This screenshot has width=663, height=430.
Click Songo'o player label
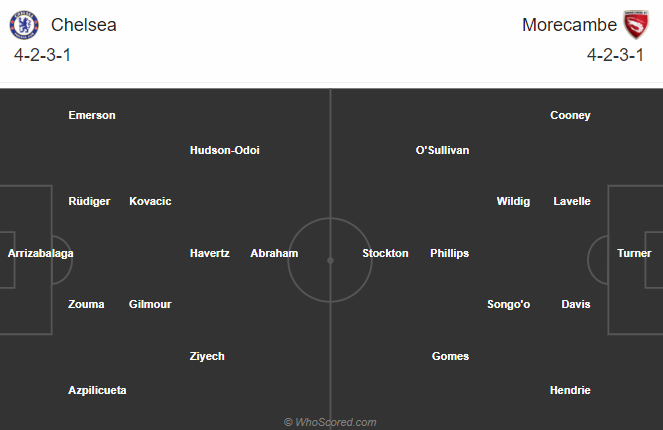pyautogui.click(x=508, y=304)
